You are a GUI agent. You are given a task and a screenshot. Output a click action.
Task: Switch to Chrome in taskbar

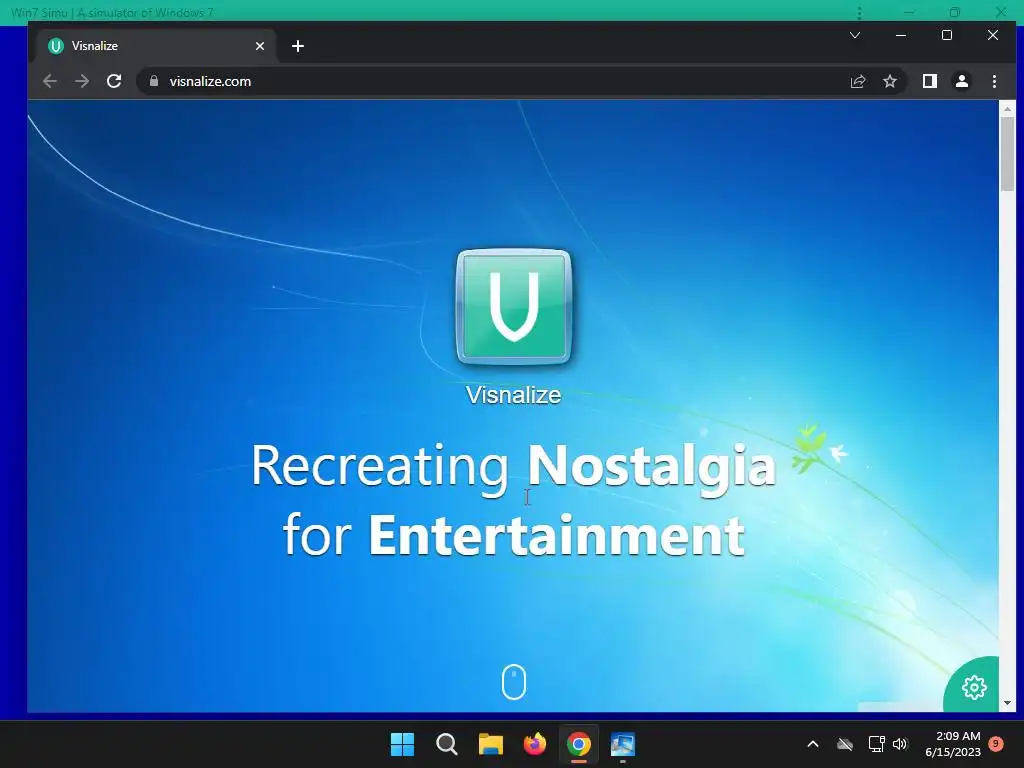579,744
